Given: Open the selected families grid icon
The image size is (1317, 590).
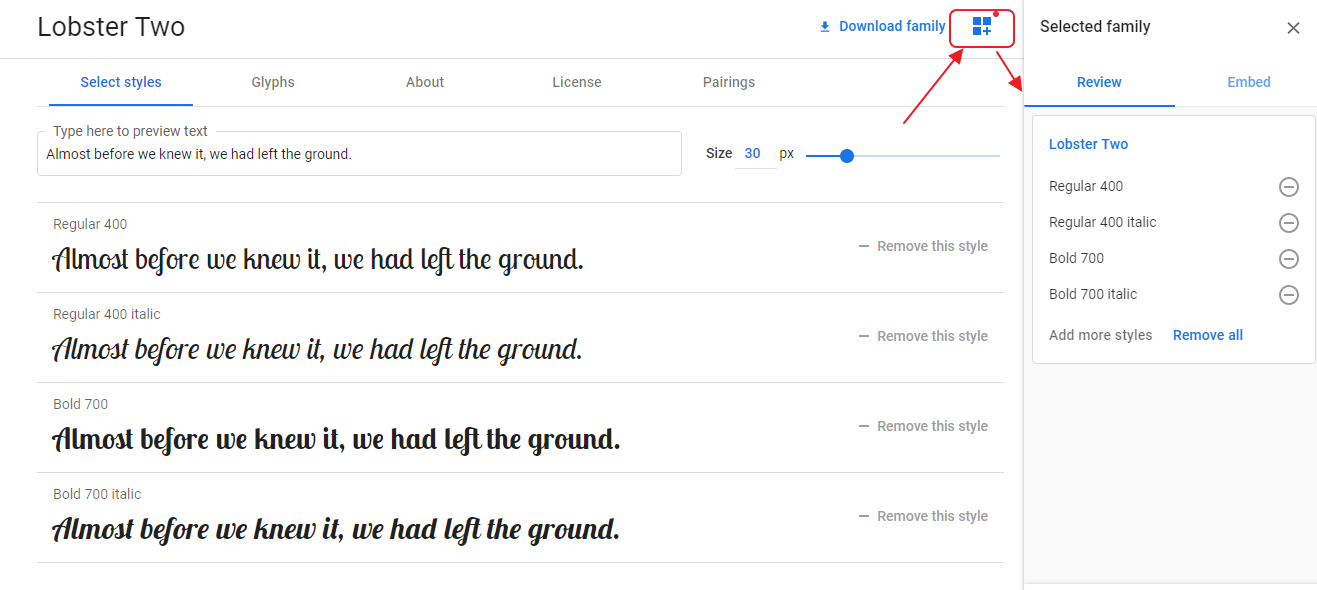Looking at the screenshot, I should [x=982, y=27].
